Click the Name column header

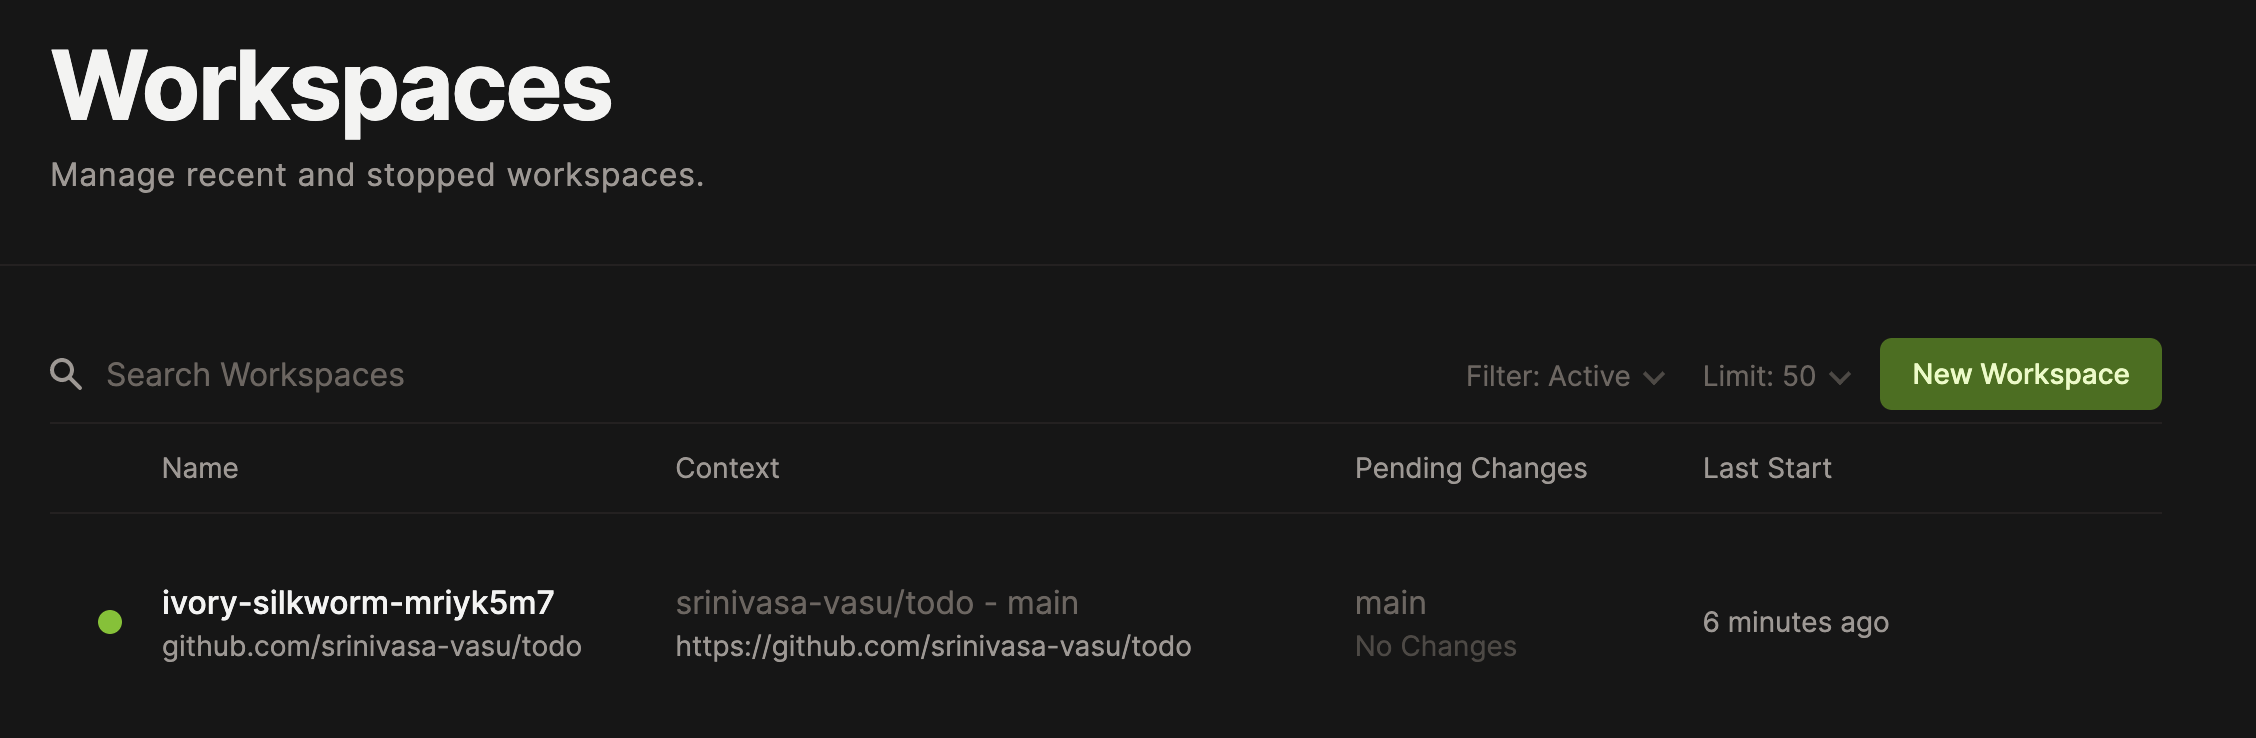click(x=200, y=468)
